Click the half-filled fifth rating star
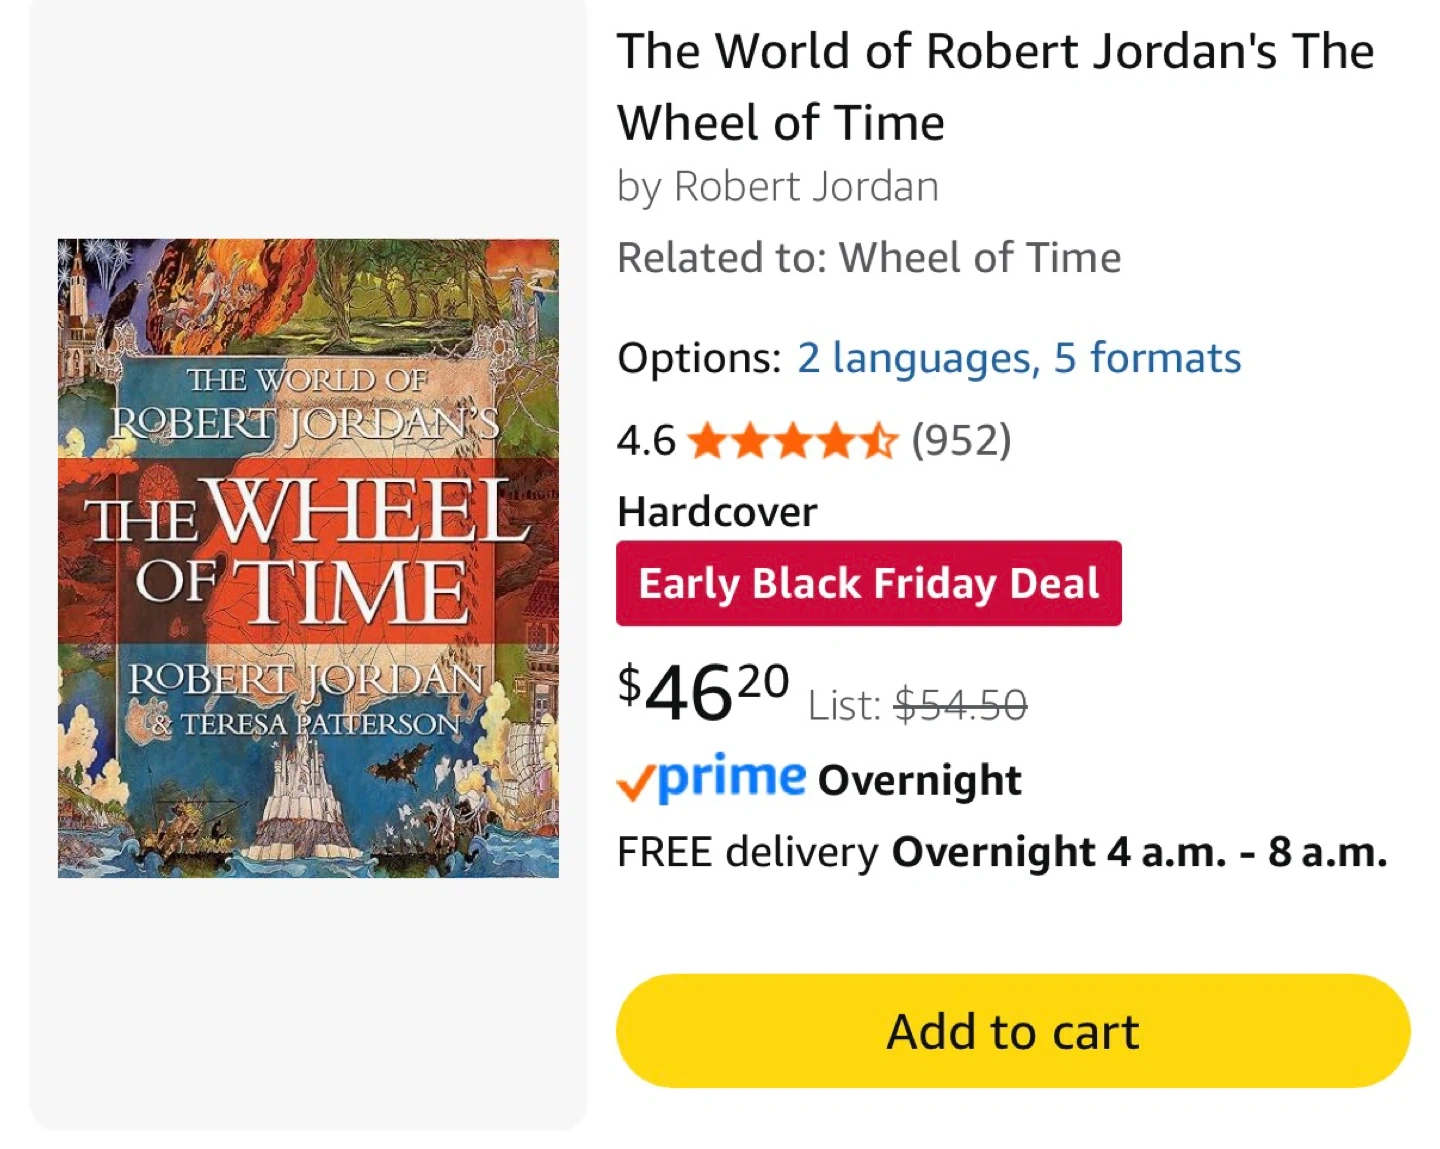Screen dimensions: 1440x1149 (x=879, y=440)
